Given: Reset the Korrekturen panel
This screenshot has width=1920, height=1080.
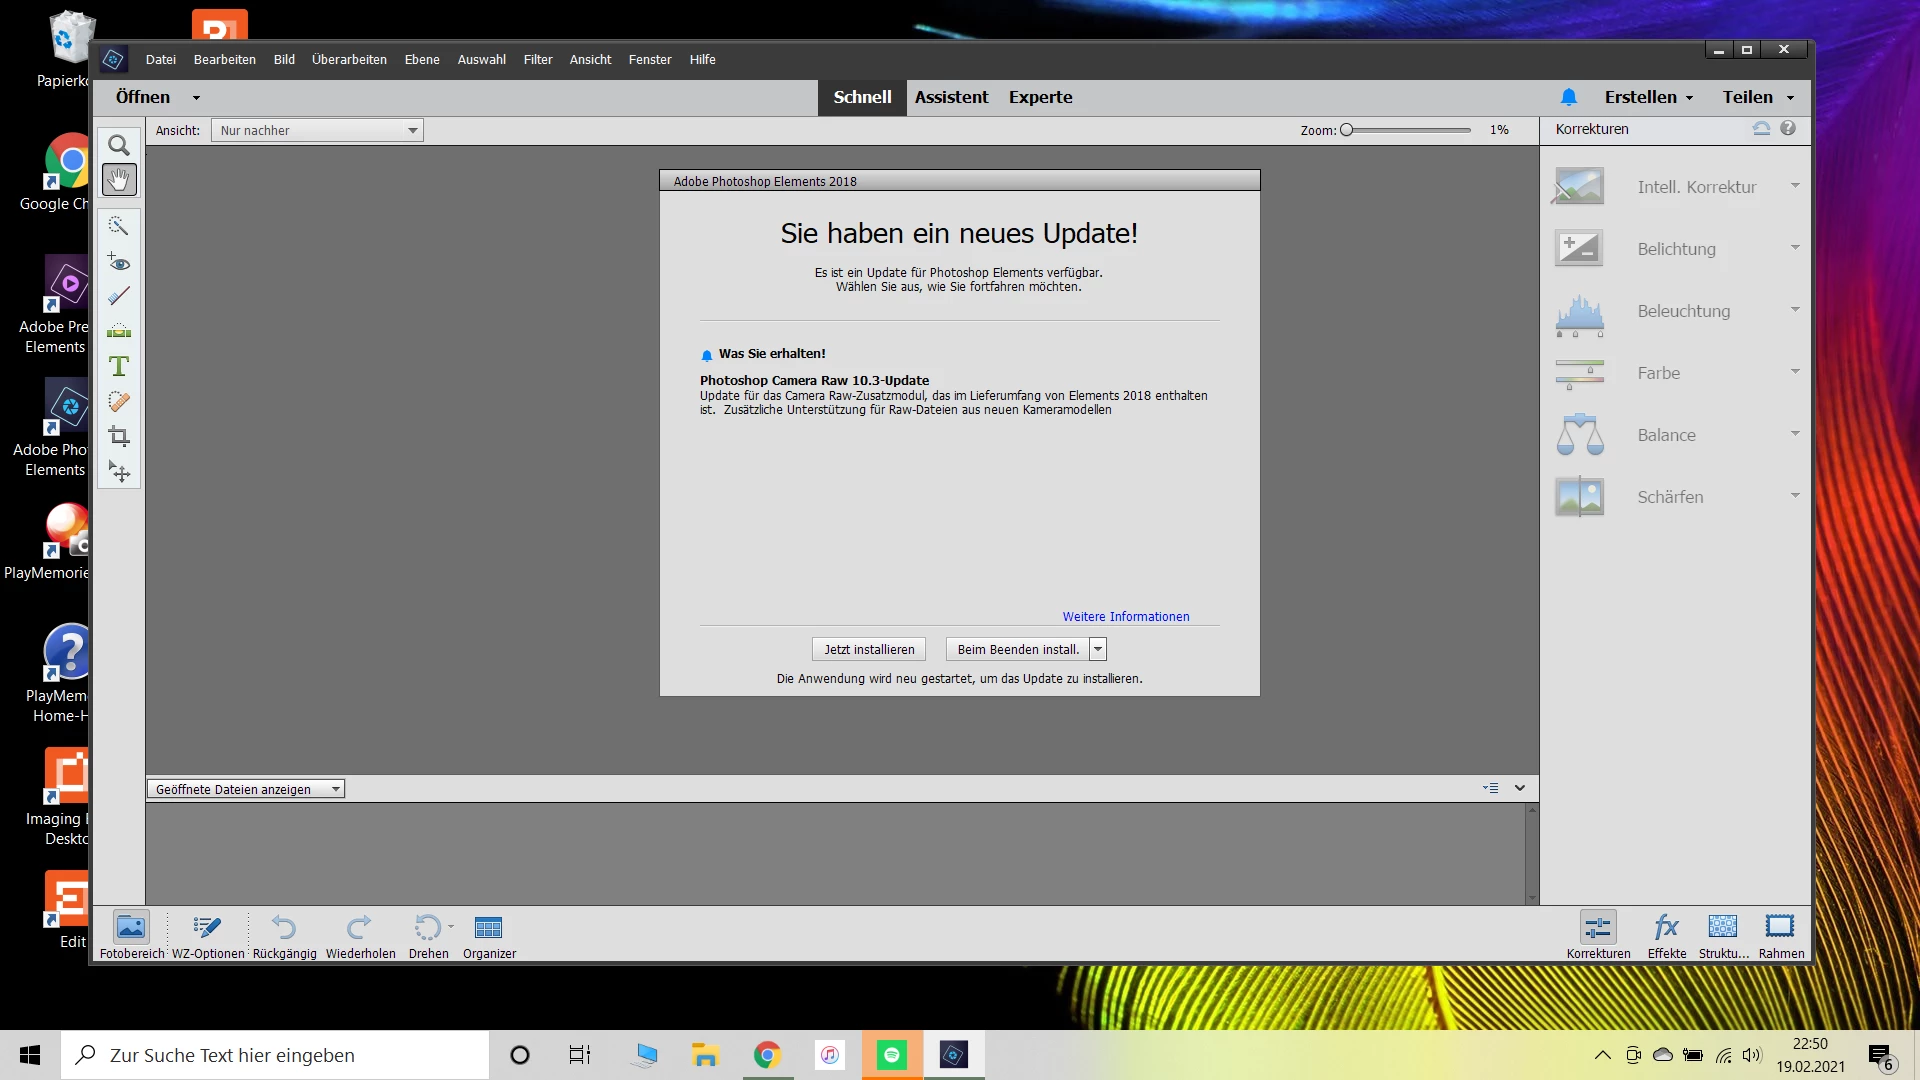Looking at the screenshot, I should pos(1761,128).
